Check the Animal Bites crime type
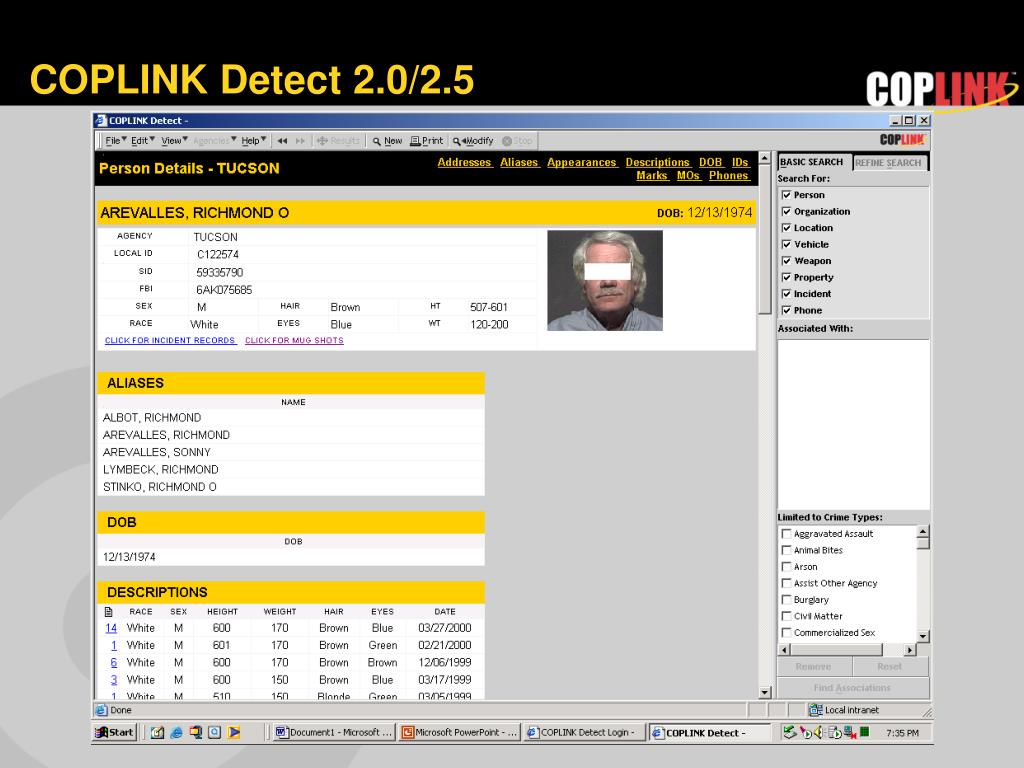 pos(786,550)
